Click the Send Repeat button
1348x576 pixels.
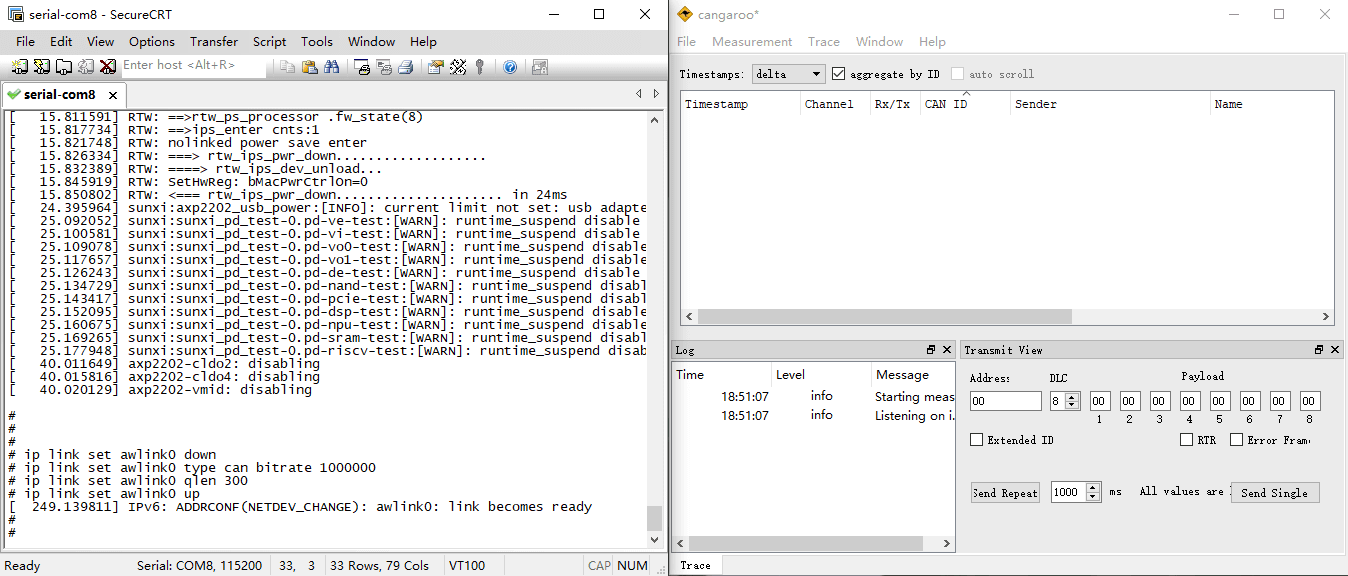pyautogui.click(x=1004, y=492)
